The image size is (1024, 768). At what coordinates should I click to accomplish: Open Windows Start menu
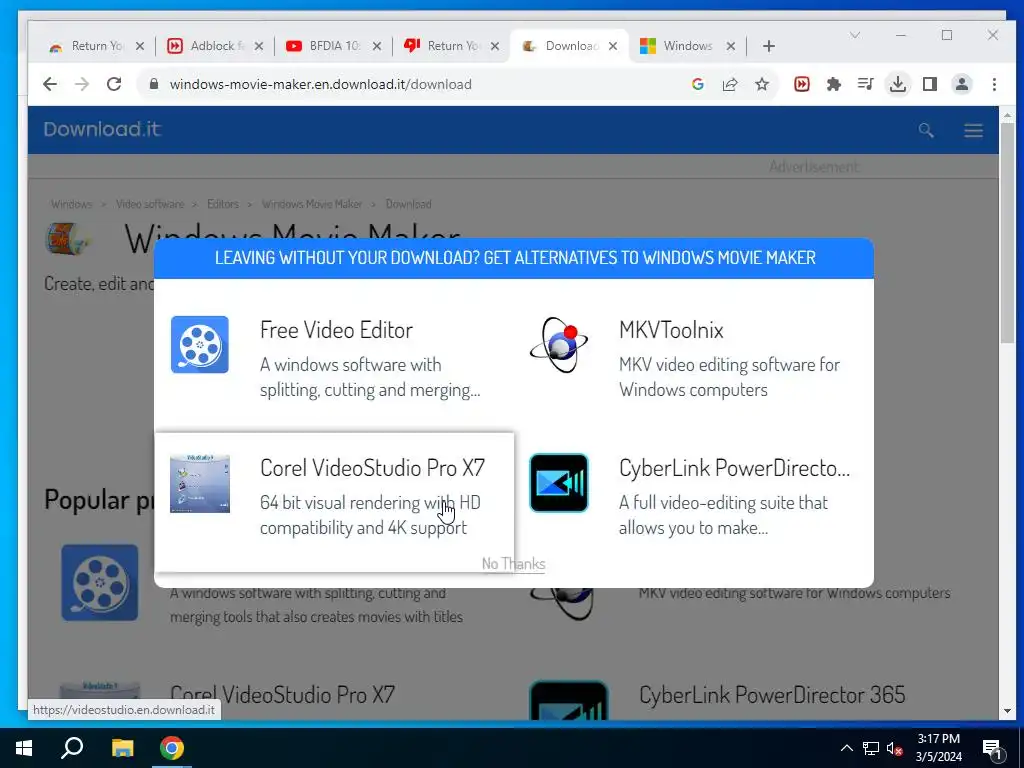pos(24,748)
